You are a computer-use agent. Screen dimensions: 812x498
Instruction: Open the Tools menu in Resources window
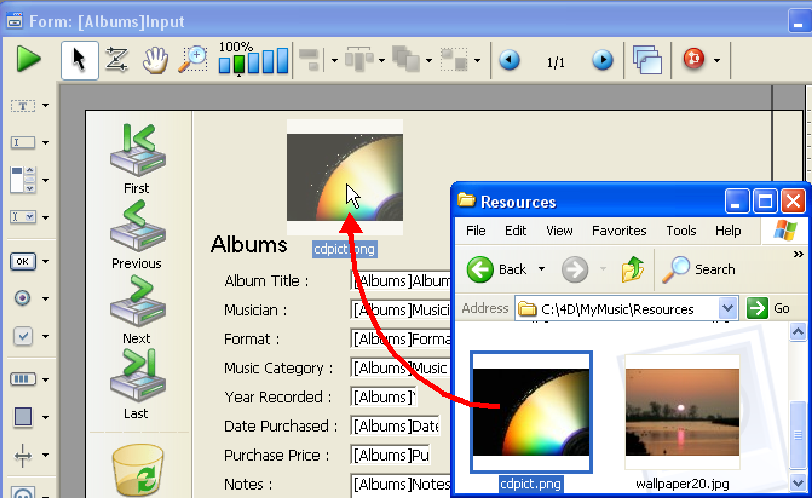tap(681, 230)
